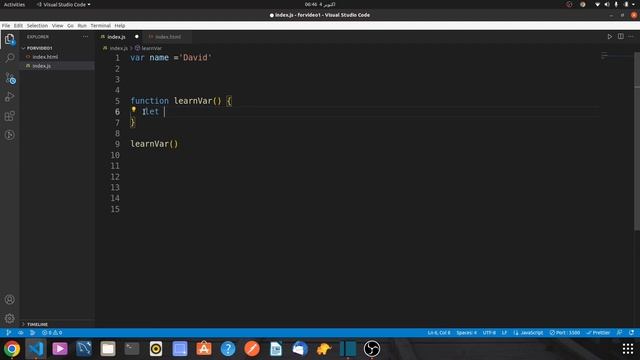
Task: Click the editor vertical scrollbar
Action: coord(637,141)
